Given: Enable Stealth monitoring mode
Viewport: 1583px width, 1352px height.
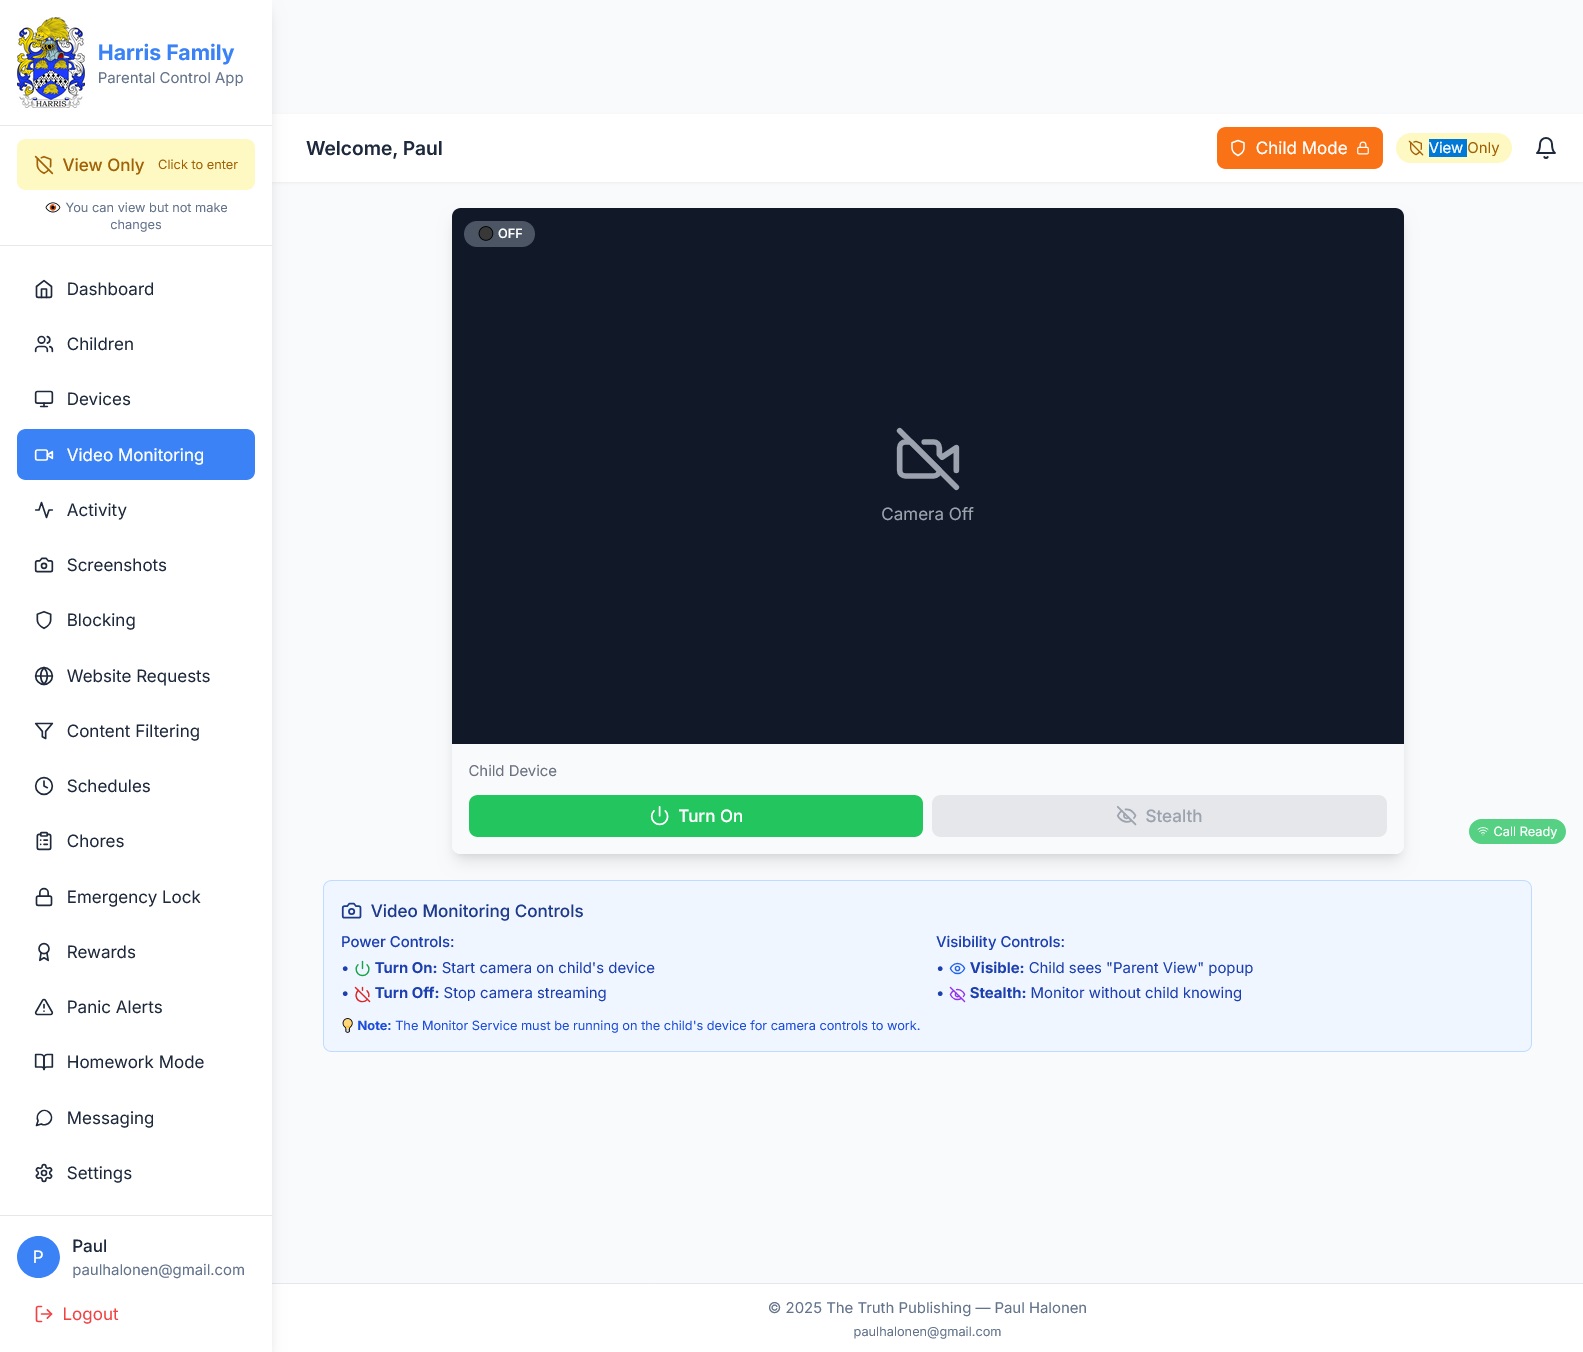Looking at the screenshot, I should (1159, 816).
